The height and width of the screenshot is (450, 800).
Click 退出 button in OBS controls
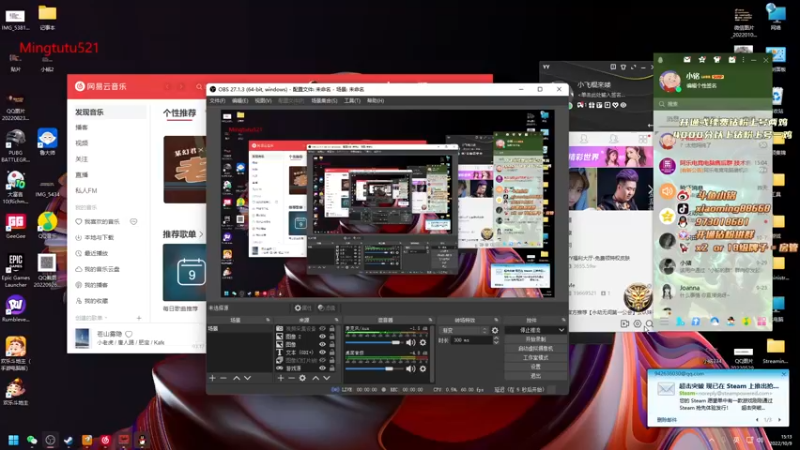535,376
